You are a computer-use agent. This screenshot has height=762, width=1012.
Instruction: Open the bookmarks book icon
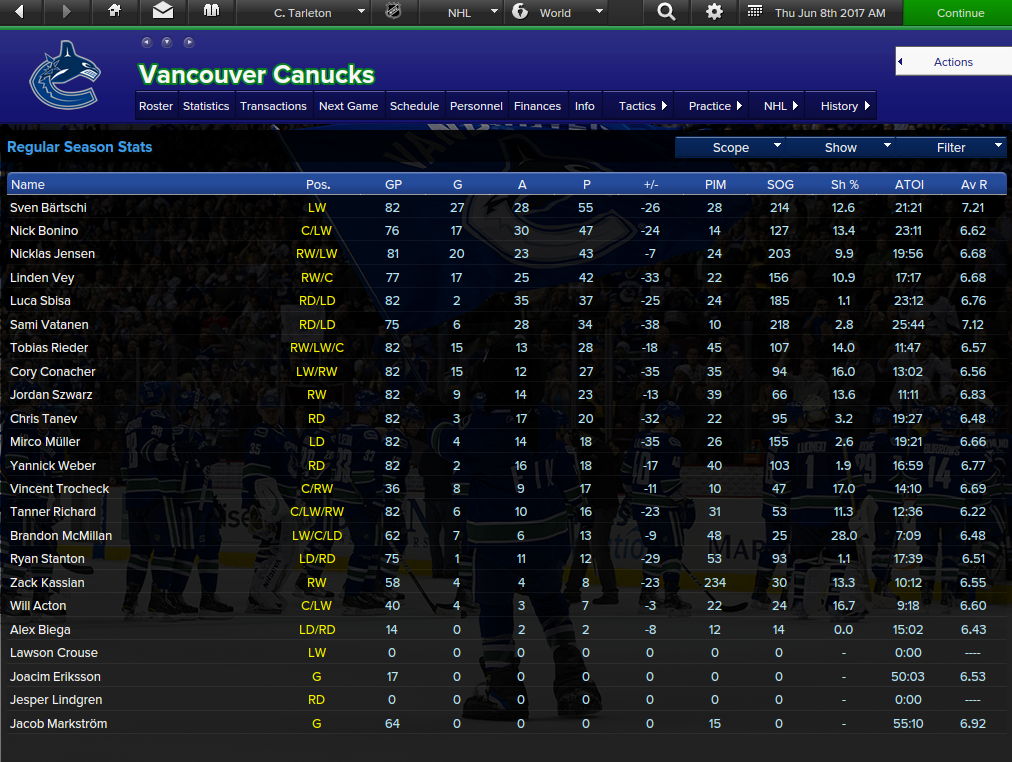tap(211, 11)
